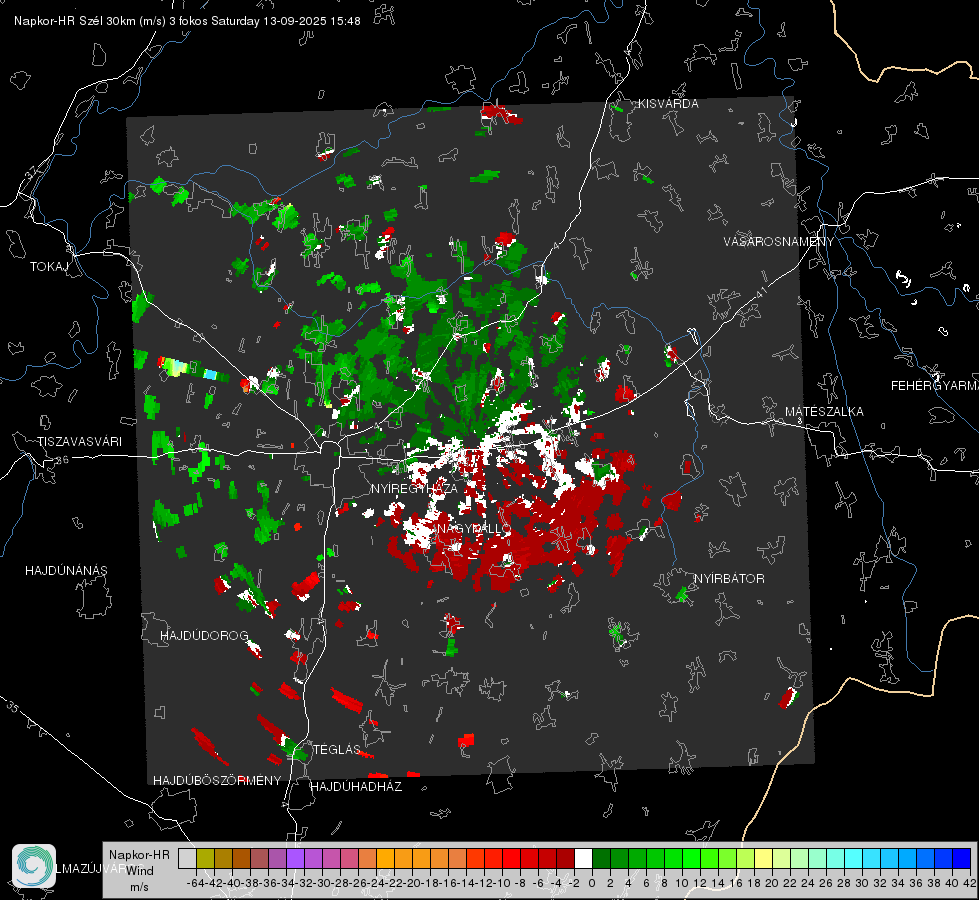Click the 0 value on the legend scale

pyautogui.click(x=592, y=883)
